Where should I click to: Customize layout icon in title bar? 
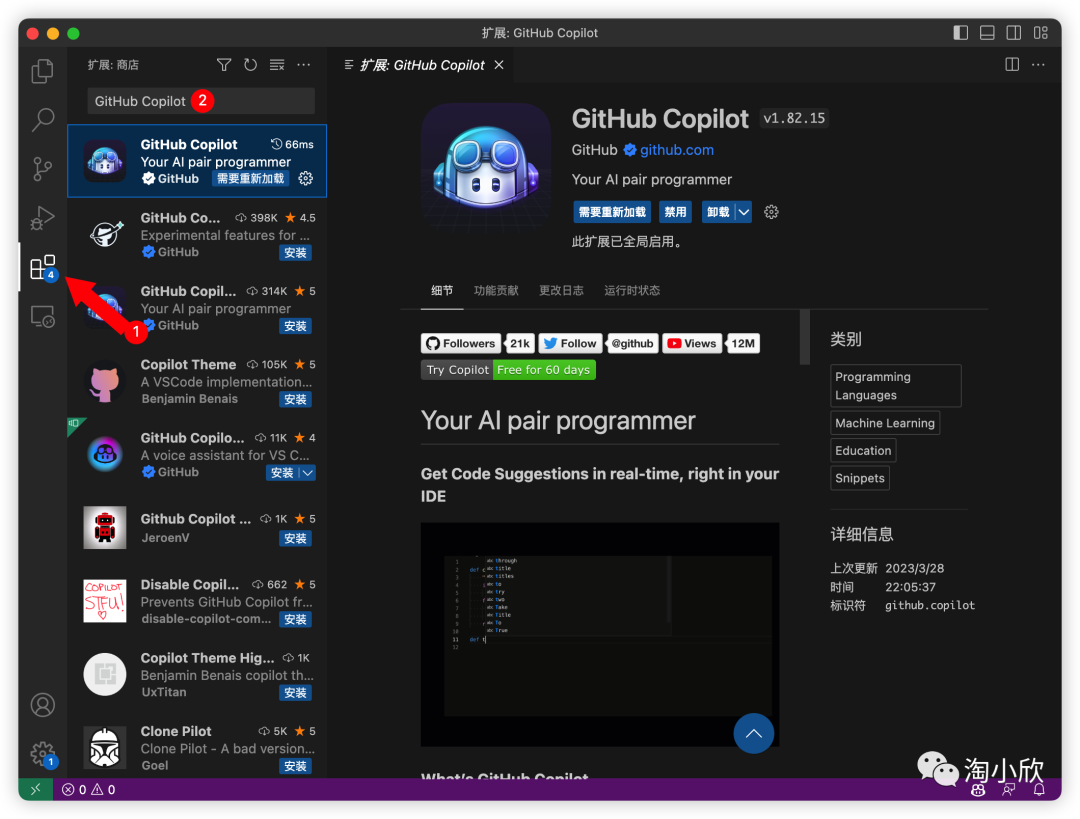click(x=1041, y=32)
